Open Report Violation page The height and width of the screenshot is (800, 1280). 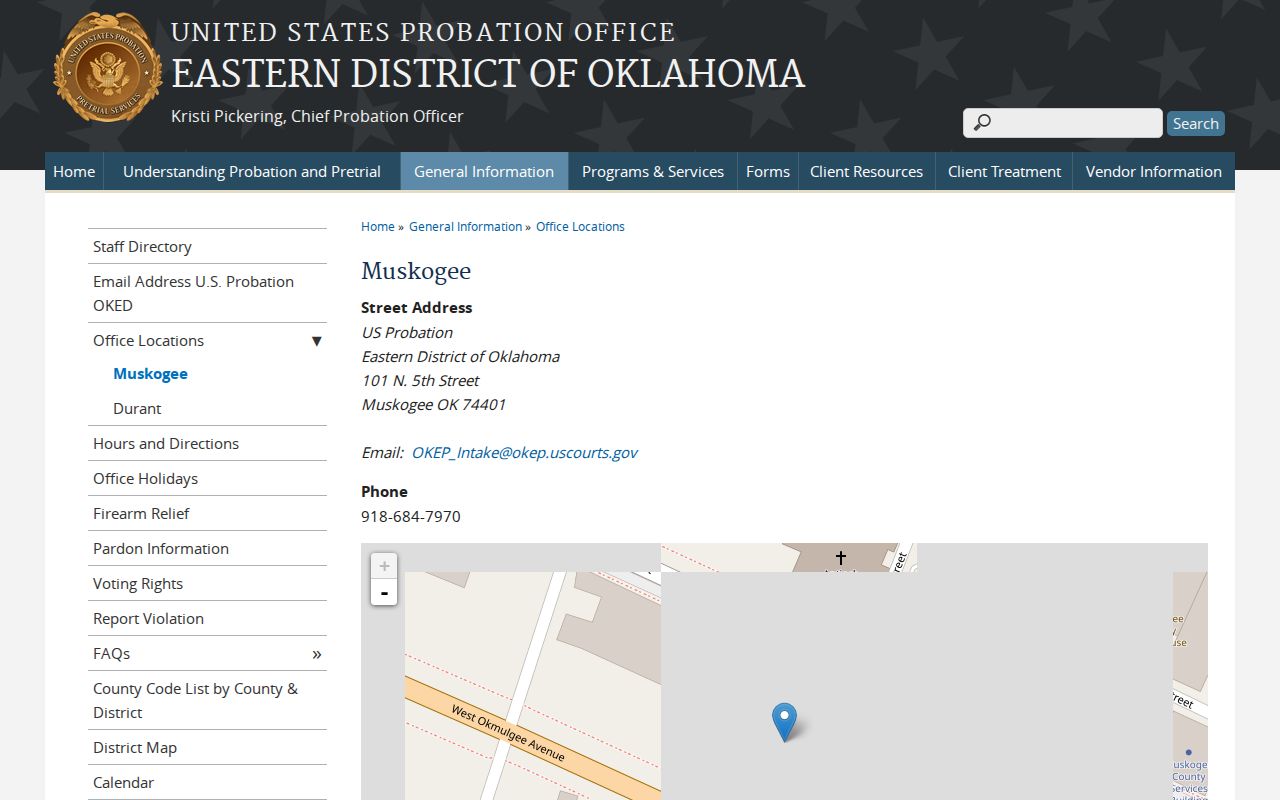click(207, 618)
